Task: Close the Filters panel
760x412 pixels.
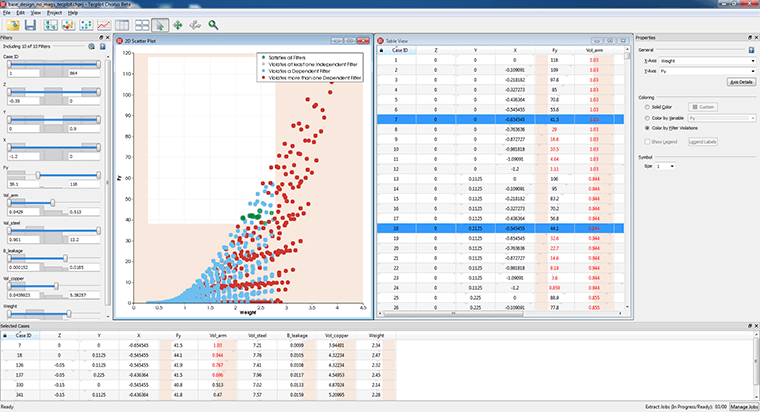Action: point(108,38)
